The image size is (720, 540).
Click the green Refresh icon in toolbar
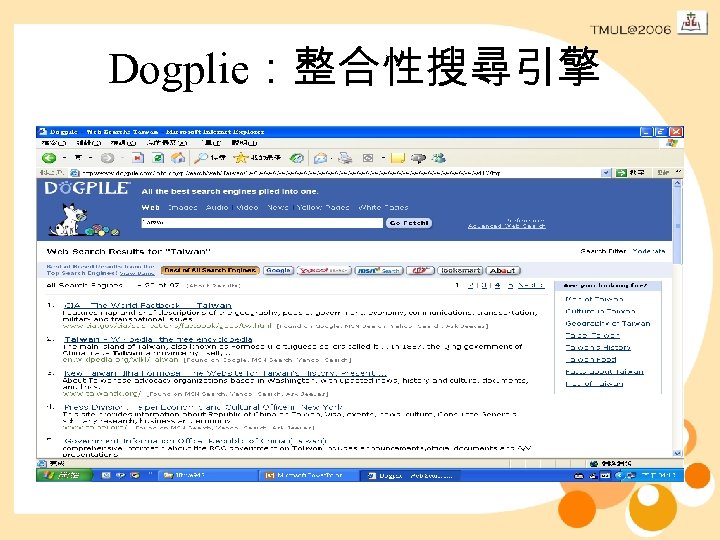point(158,158)
